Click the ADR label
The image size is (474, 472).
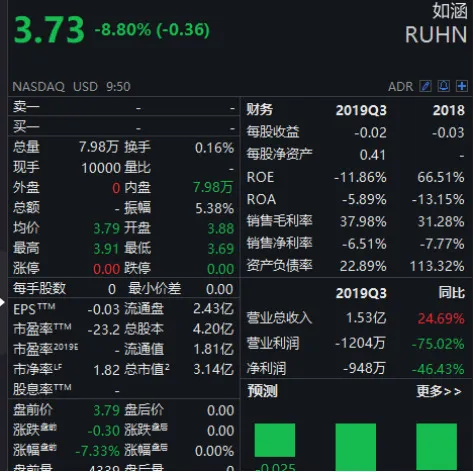[x=400, y=87]
